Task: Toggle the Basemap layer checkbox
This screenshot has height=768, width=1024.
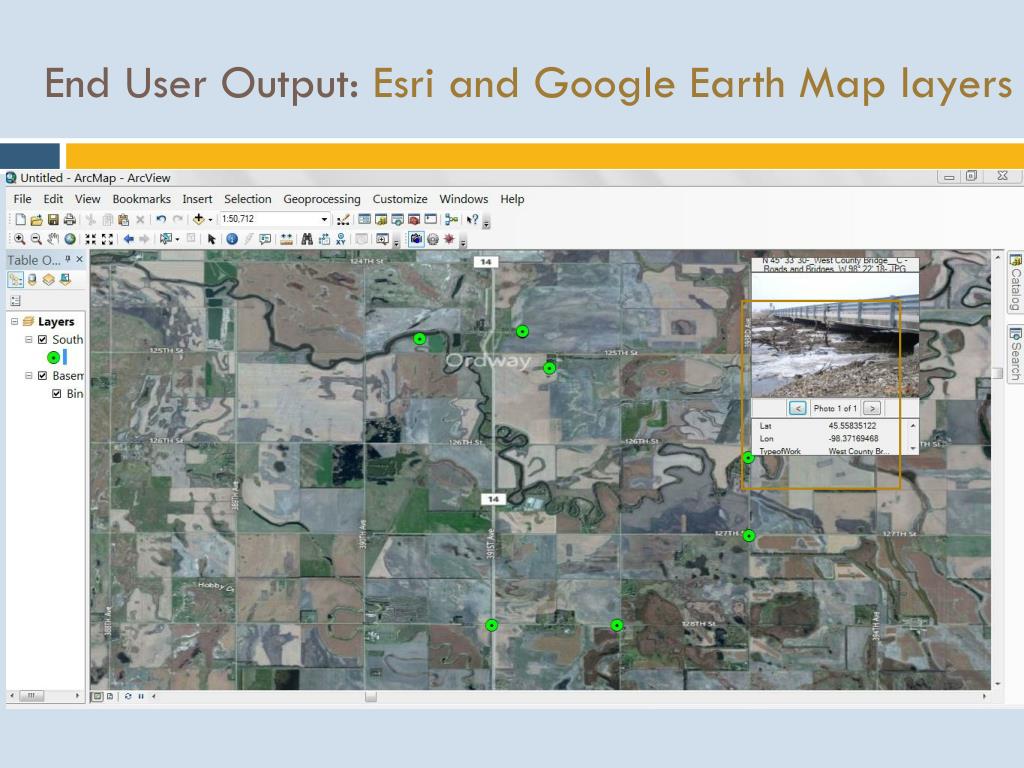Action: [43, 376]
